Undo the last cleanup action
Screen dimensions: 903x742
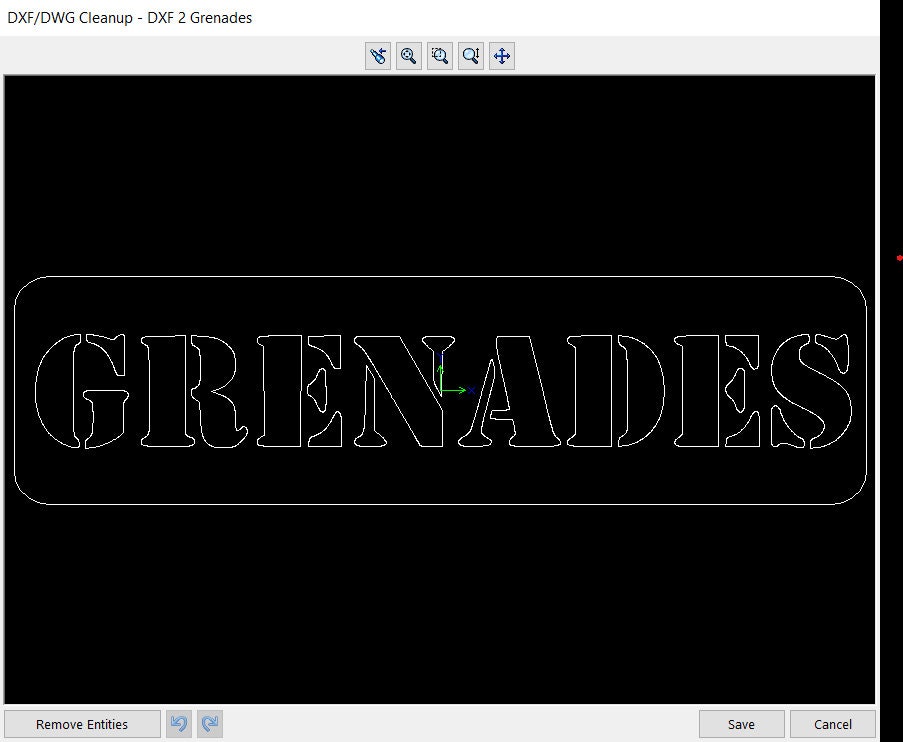[x=179, y=724]
